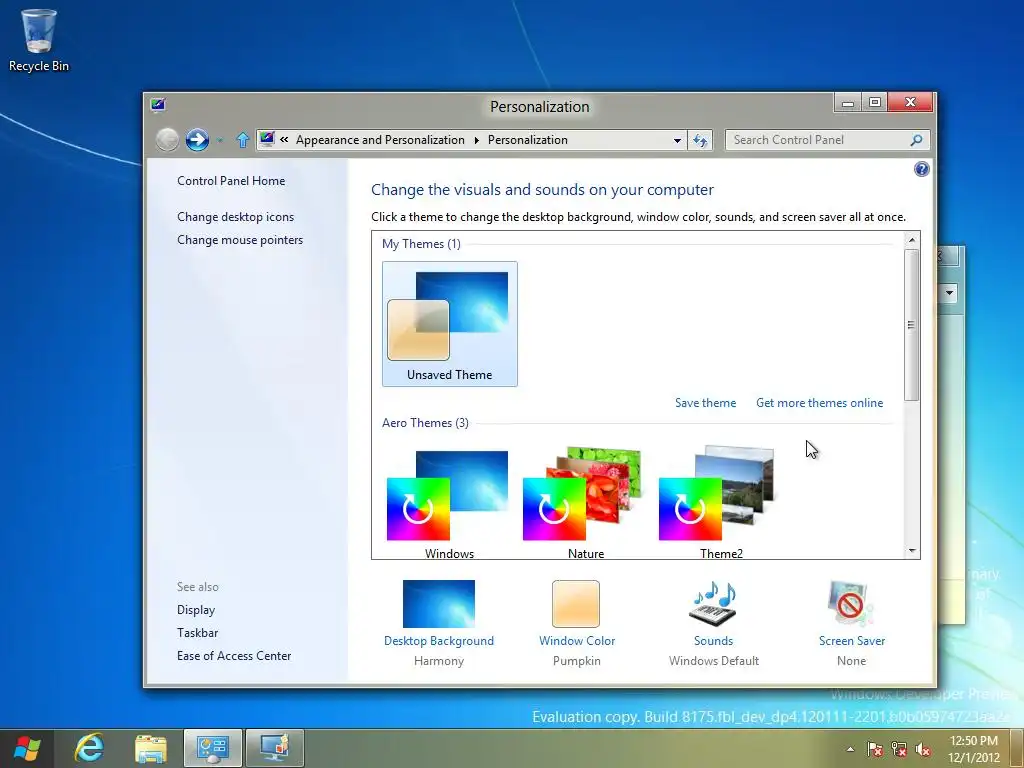The height and width of the screenshot is (768, 1024).
Task: Open the Recycle Bin desktop icon
Action: (x=39, y=39)
